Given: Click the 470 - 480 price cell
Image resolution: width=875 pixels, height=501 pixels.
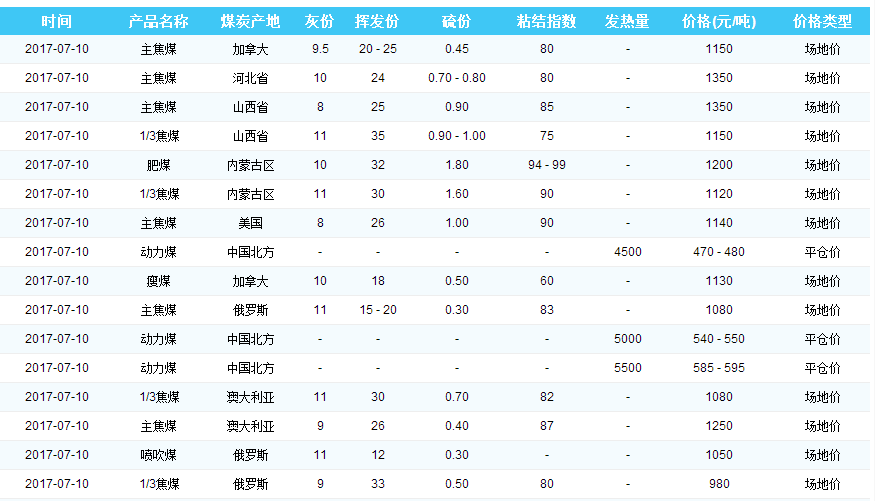Looking at the screenshot, I should [x=718, y=252].
